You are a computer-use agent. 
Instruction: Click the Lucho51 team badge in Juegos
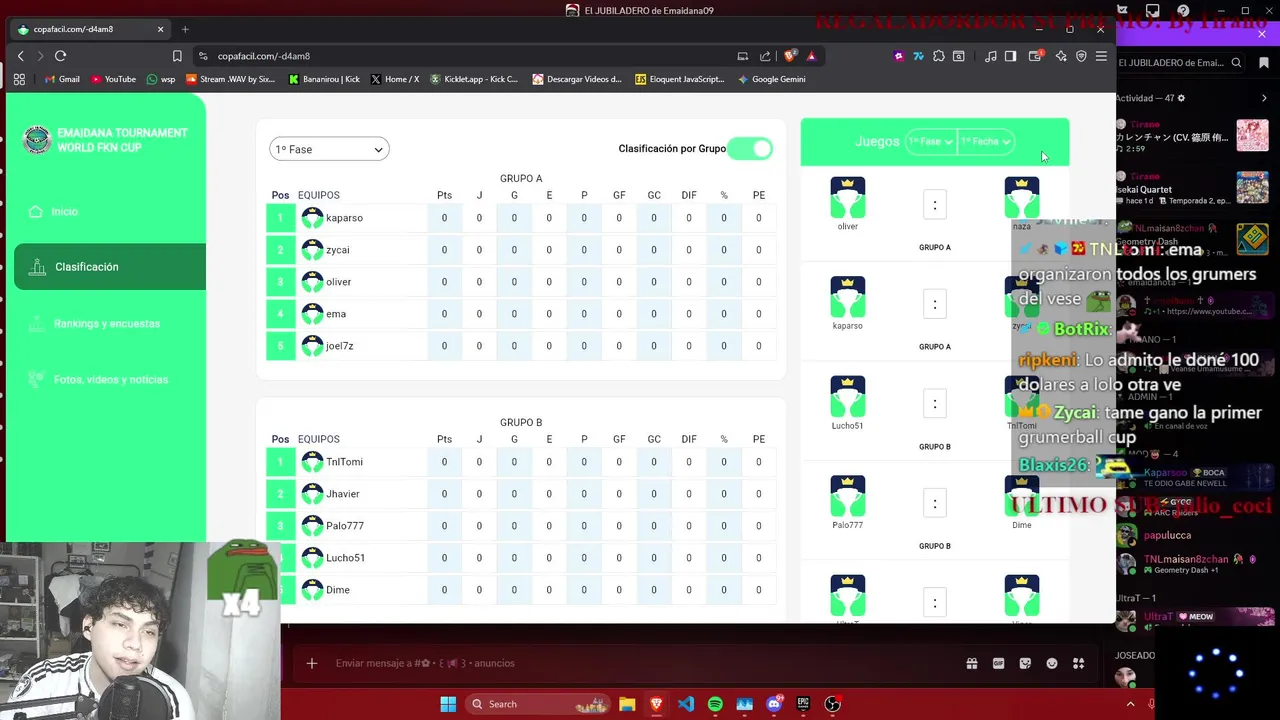point(848,397)
